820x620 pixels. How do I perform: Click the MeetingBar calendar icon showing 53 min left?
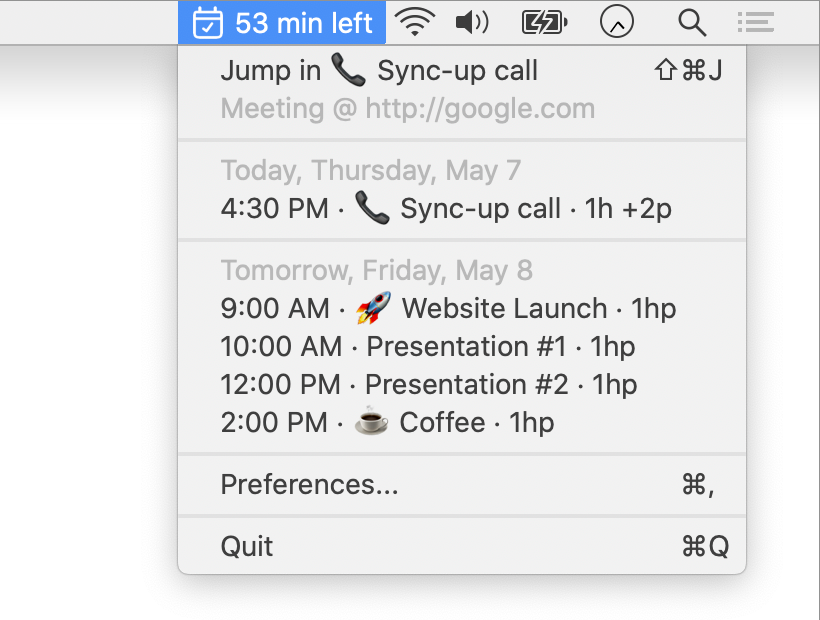point(207,21)
